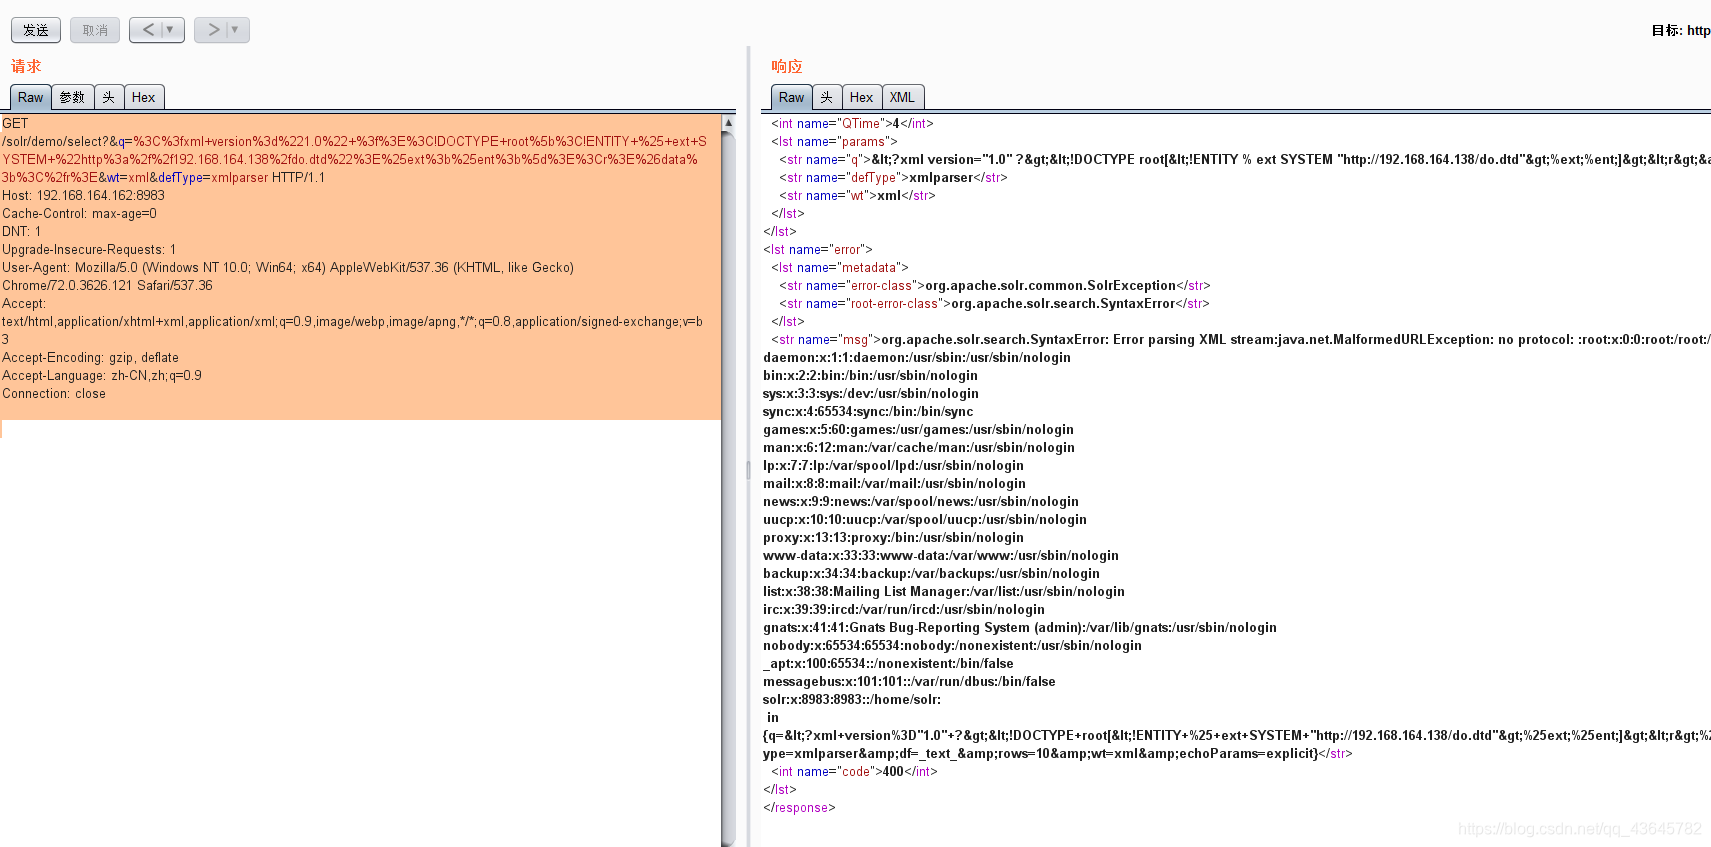Go to next request with forward arrow

pos(213,30)
